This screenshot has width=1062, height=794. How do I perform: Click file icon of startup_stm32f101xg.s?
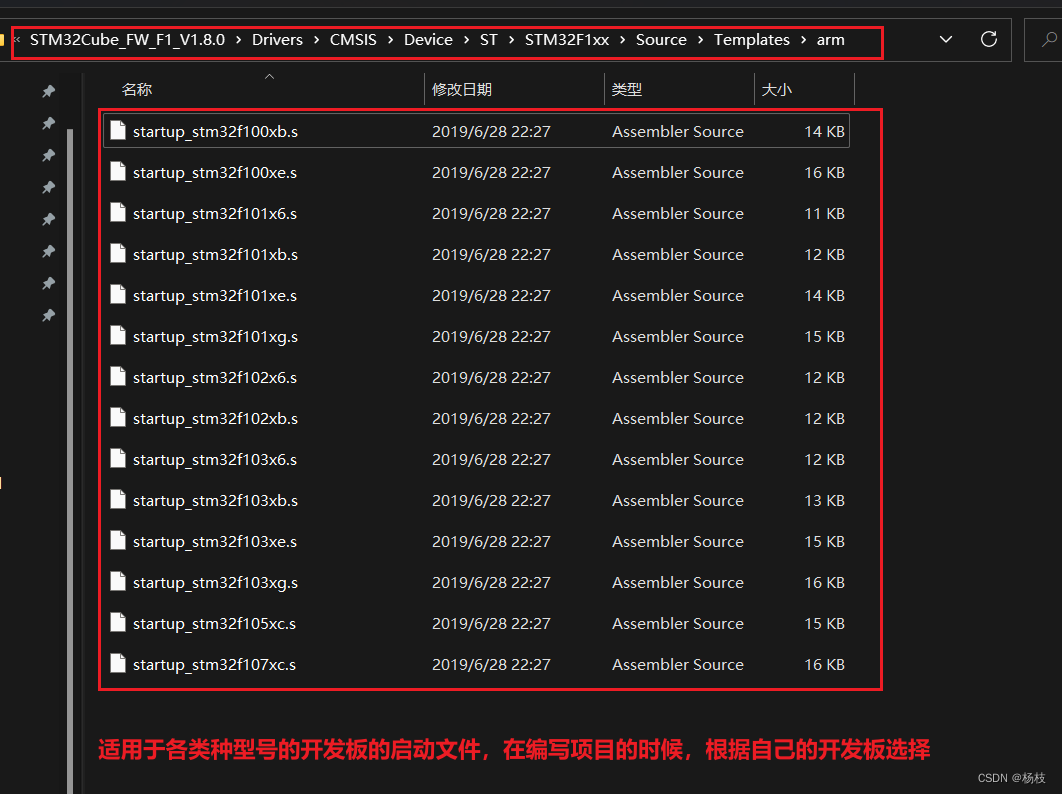118,336
